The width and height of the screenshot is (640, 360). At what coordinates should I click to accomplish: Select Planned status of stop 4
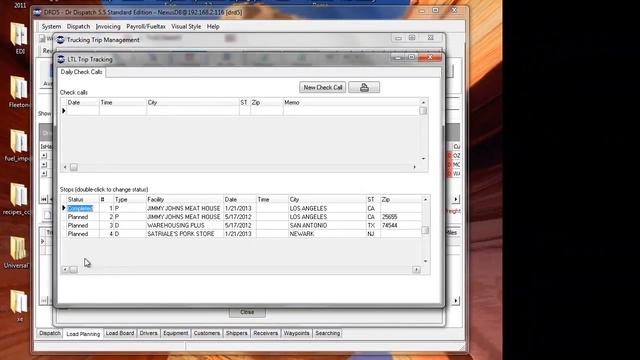[x=83, y=234]
